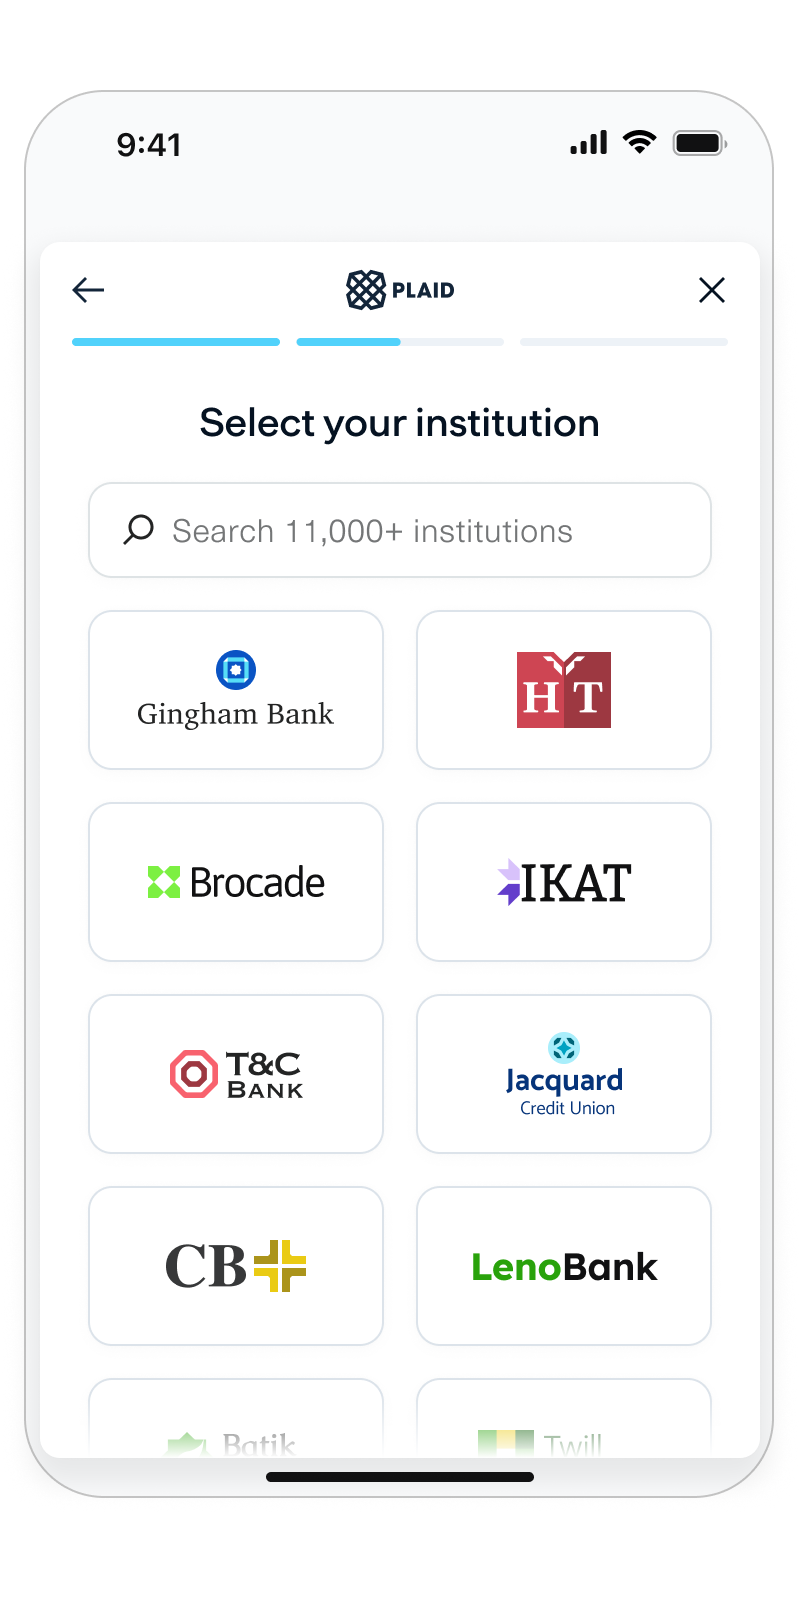Click the first completed progress bar segment
Viewport: 800px width, 1604px height.
pos(176,342)
